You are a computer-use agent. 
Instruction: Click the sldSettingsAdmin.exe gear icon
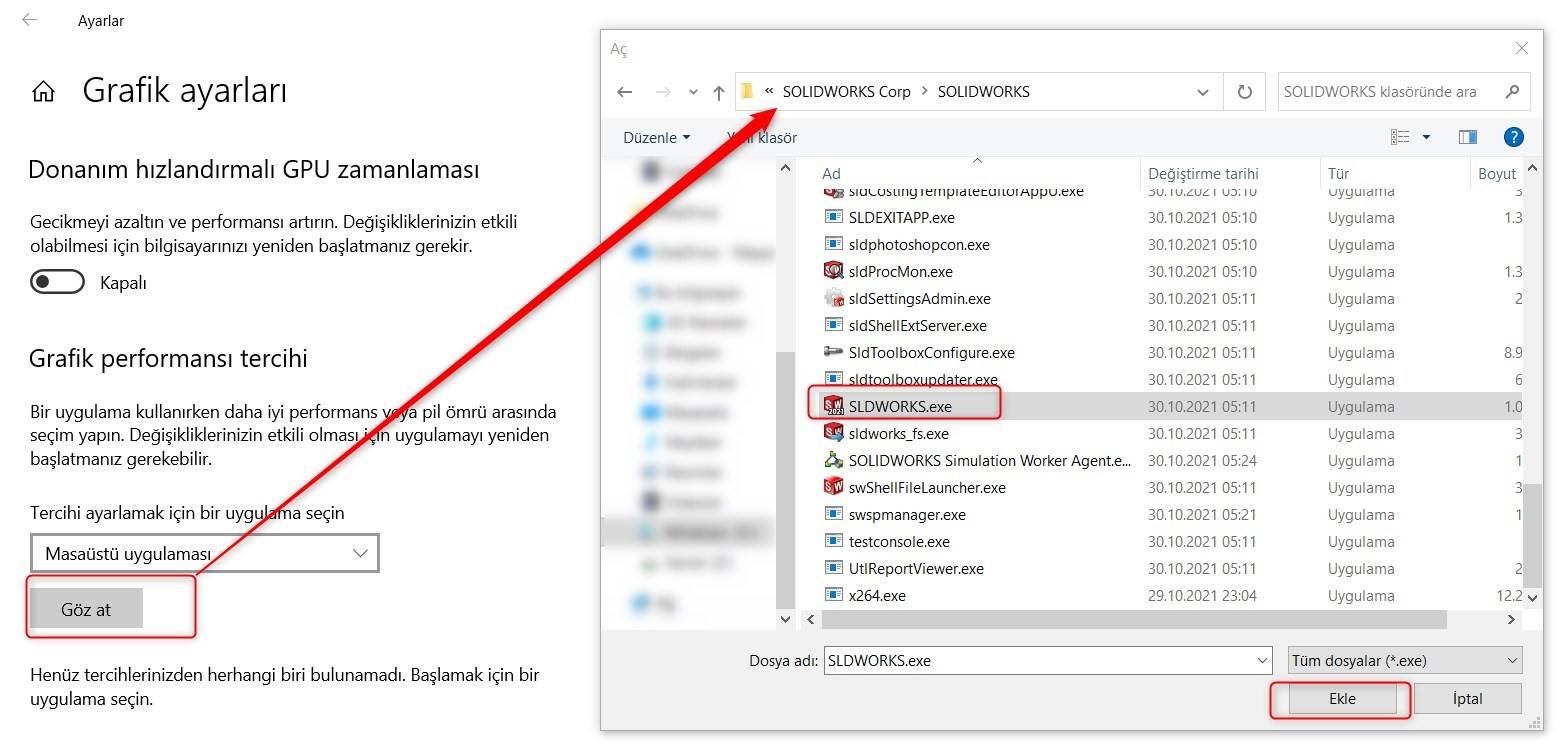833,298
